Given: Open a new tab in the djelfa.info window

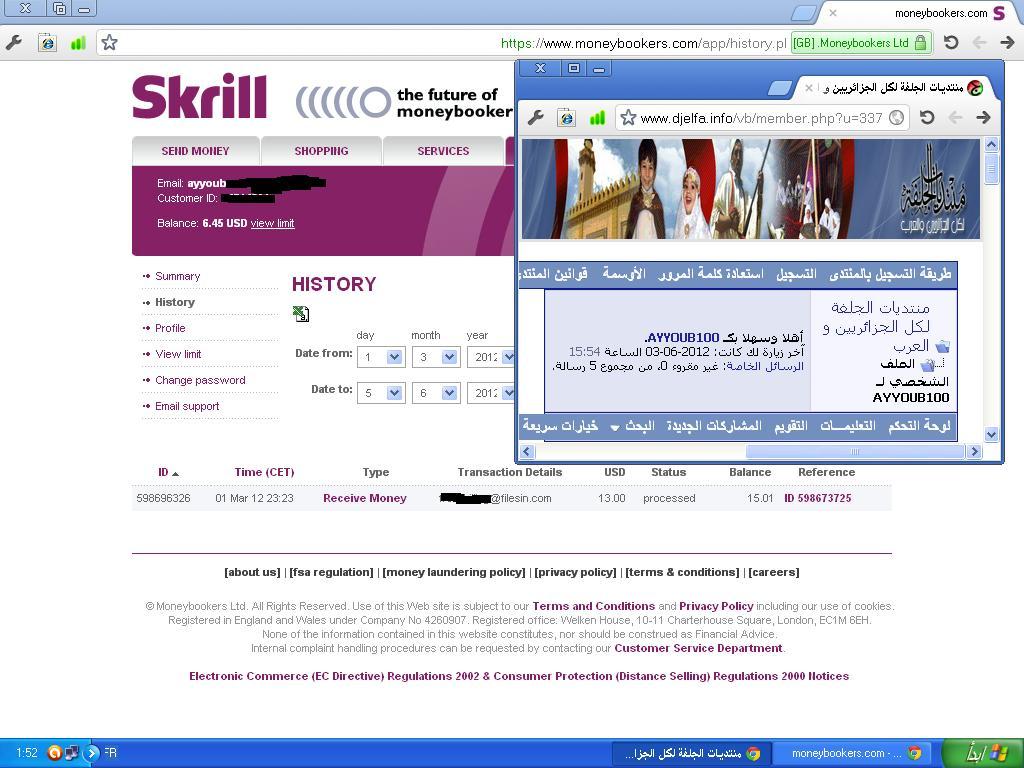Looking at the screenshot, I should point(780,88).
